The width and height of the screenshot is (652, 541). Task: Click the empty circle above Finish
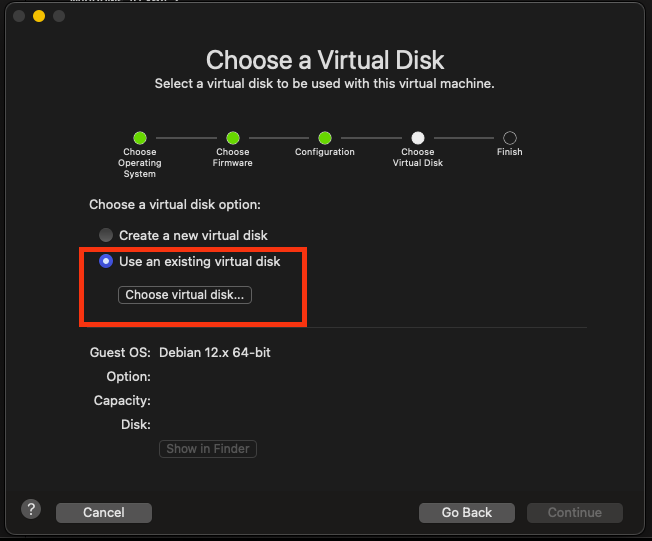click(x=510, y=138)
